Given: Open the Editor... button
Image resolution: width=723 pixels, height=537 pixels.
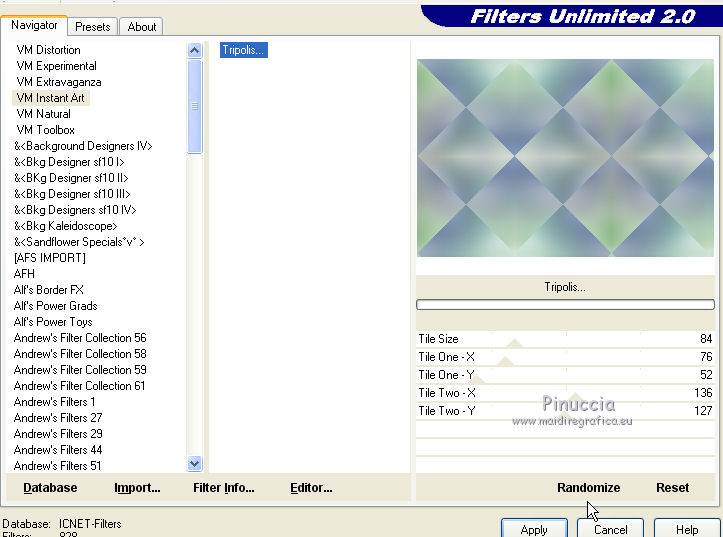Looking at the screenshot, I should [311, 488].
